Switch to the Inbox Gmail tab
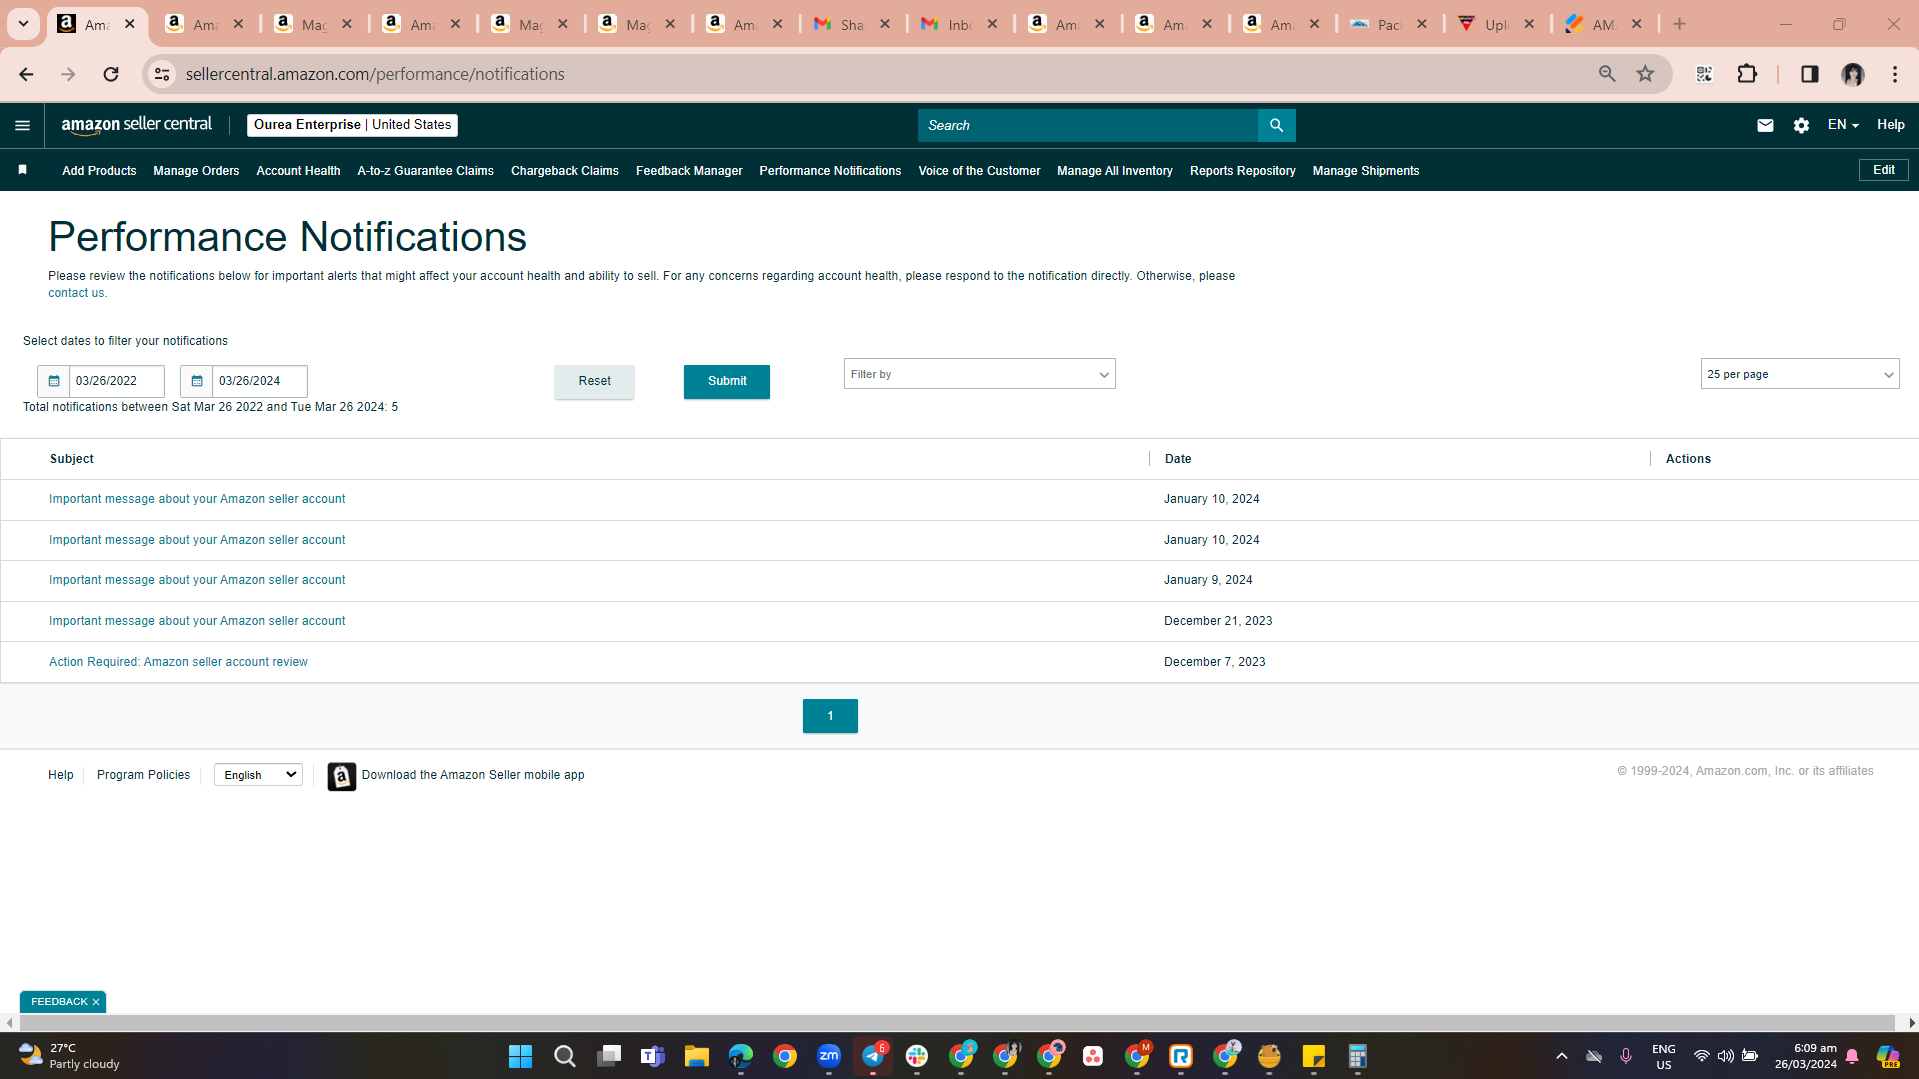Viewport: 1919px width, 1079px height. tap(958, 24)
